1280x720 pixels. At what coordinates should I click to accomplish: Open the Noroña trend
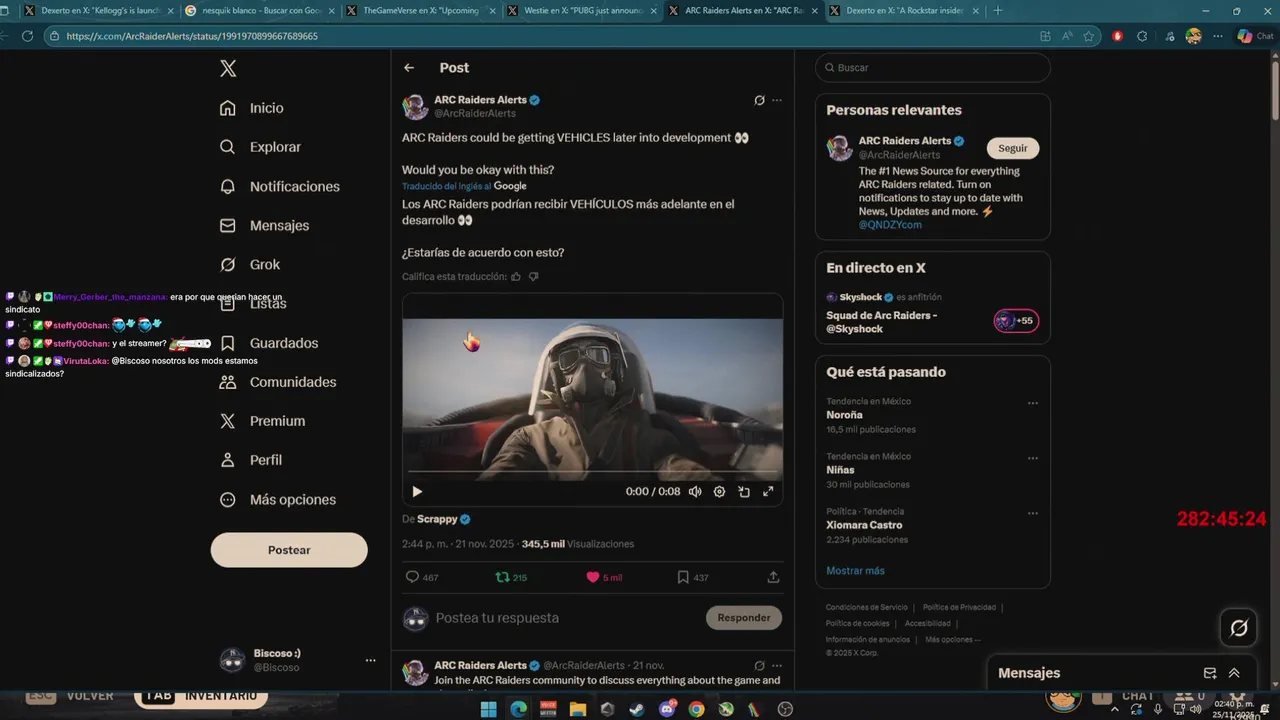[x=844, y=415]
